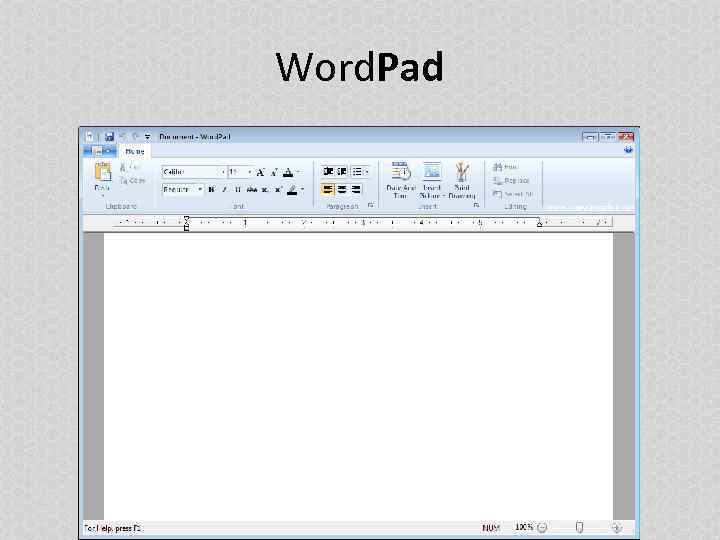Click the right indent marker on the ruler

pos(540,224)
